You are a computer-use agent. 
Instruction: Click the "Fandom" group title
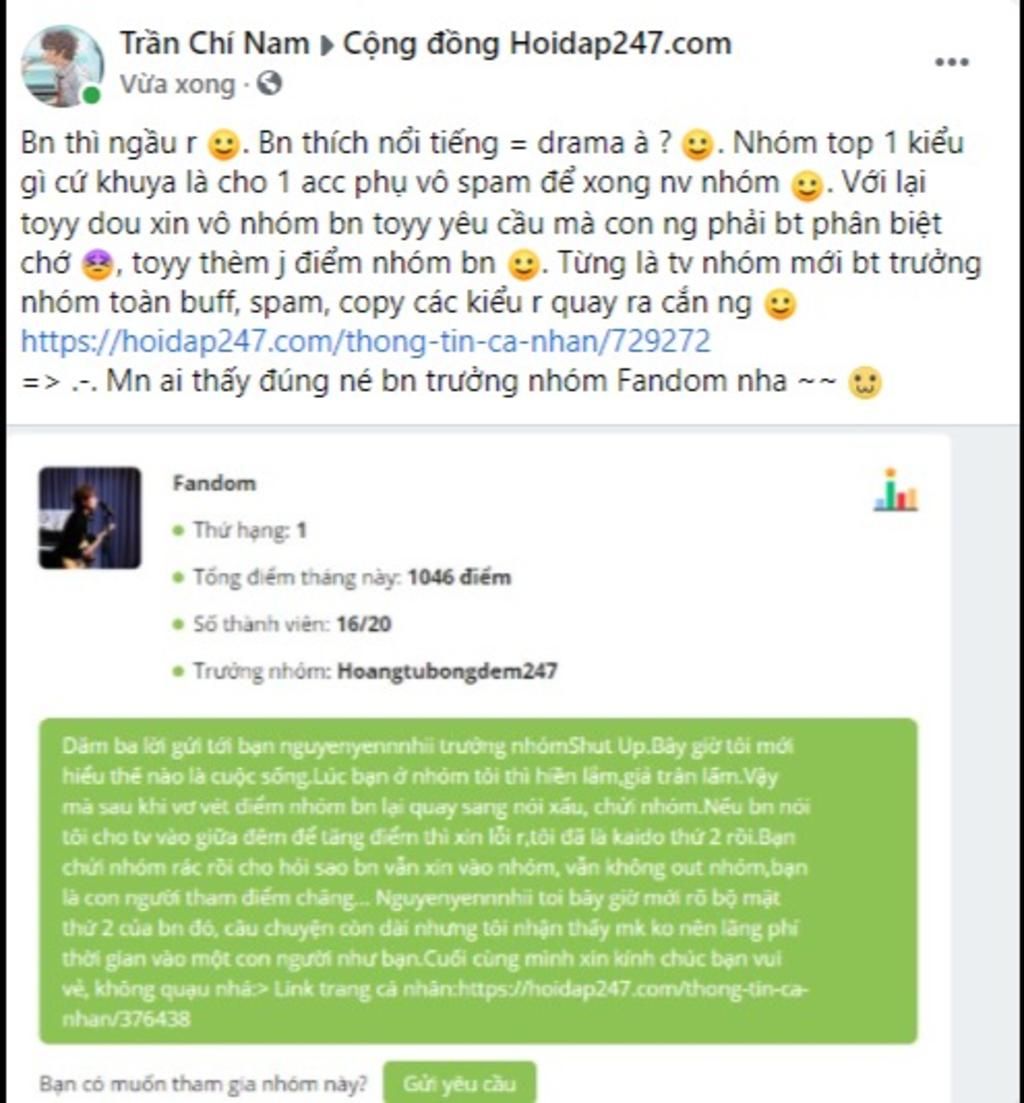(214, 483)
